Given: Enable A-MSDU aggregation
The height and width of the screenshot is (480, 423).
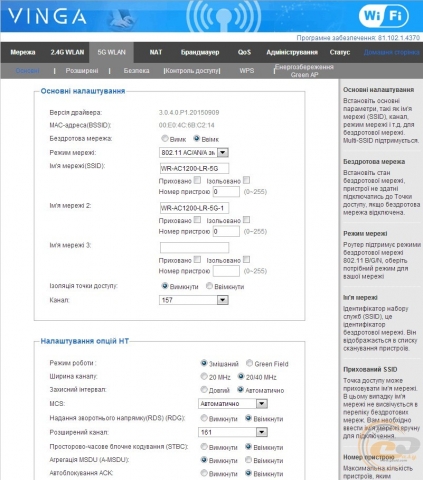Looking at the screenshot, I should click(248, 460).
